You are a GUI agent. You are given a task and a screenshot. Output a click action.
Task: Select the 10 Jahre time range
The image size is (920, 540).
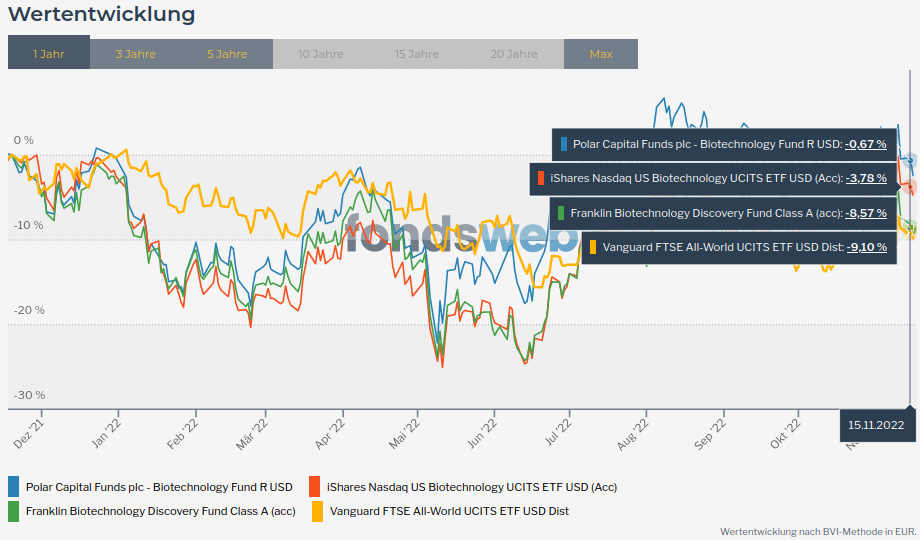pyautogui.click(x=320, y=54)
